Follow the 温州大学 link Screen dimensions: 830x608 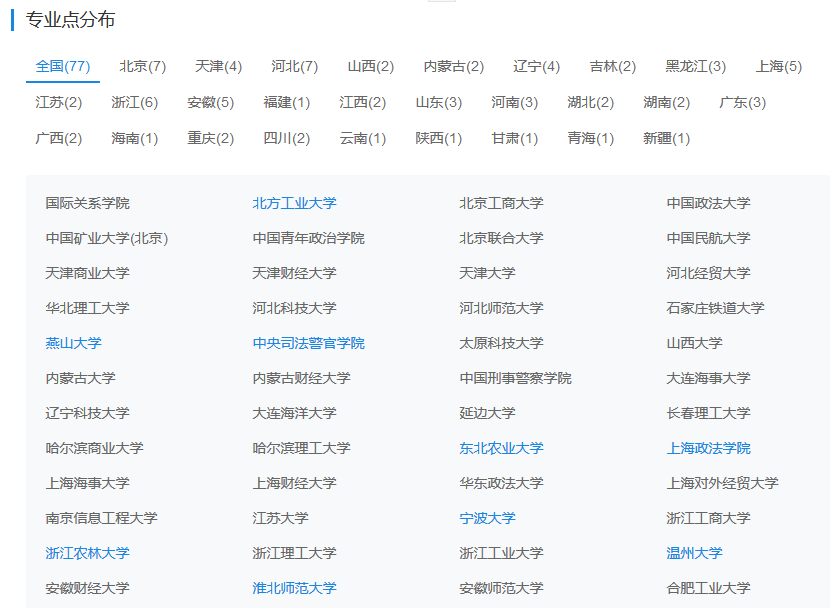click(694, 553)
